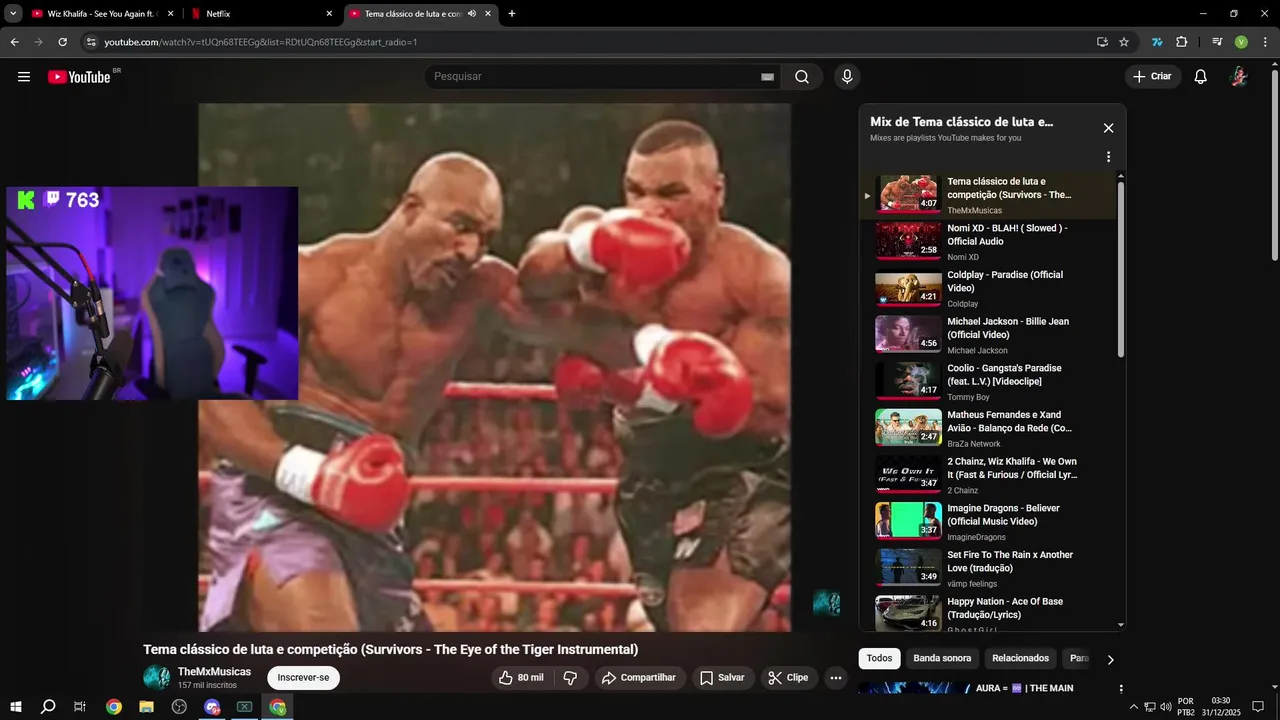Open Chrome extensions puzzle menu
The width and height of the screenshot is (1280, 720).
pyautogui.click(x=1181, y=42)
